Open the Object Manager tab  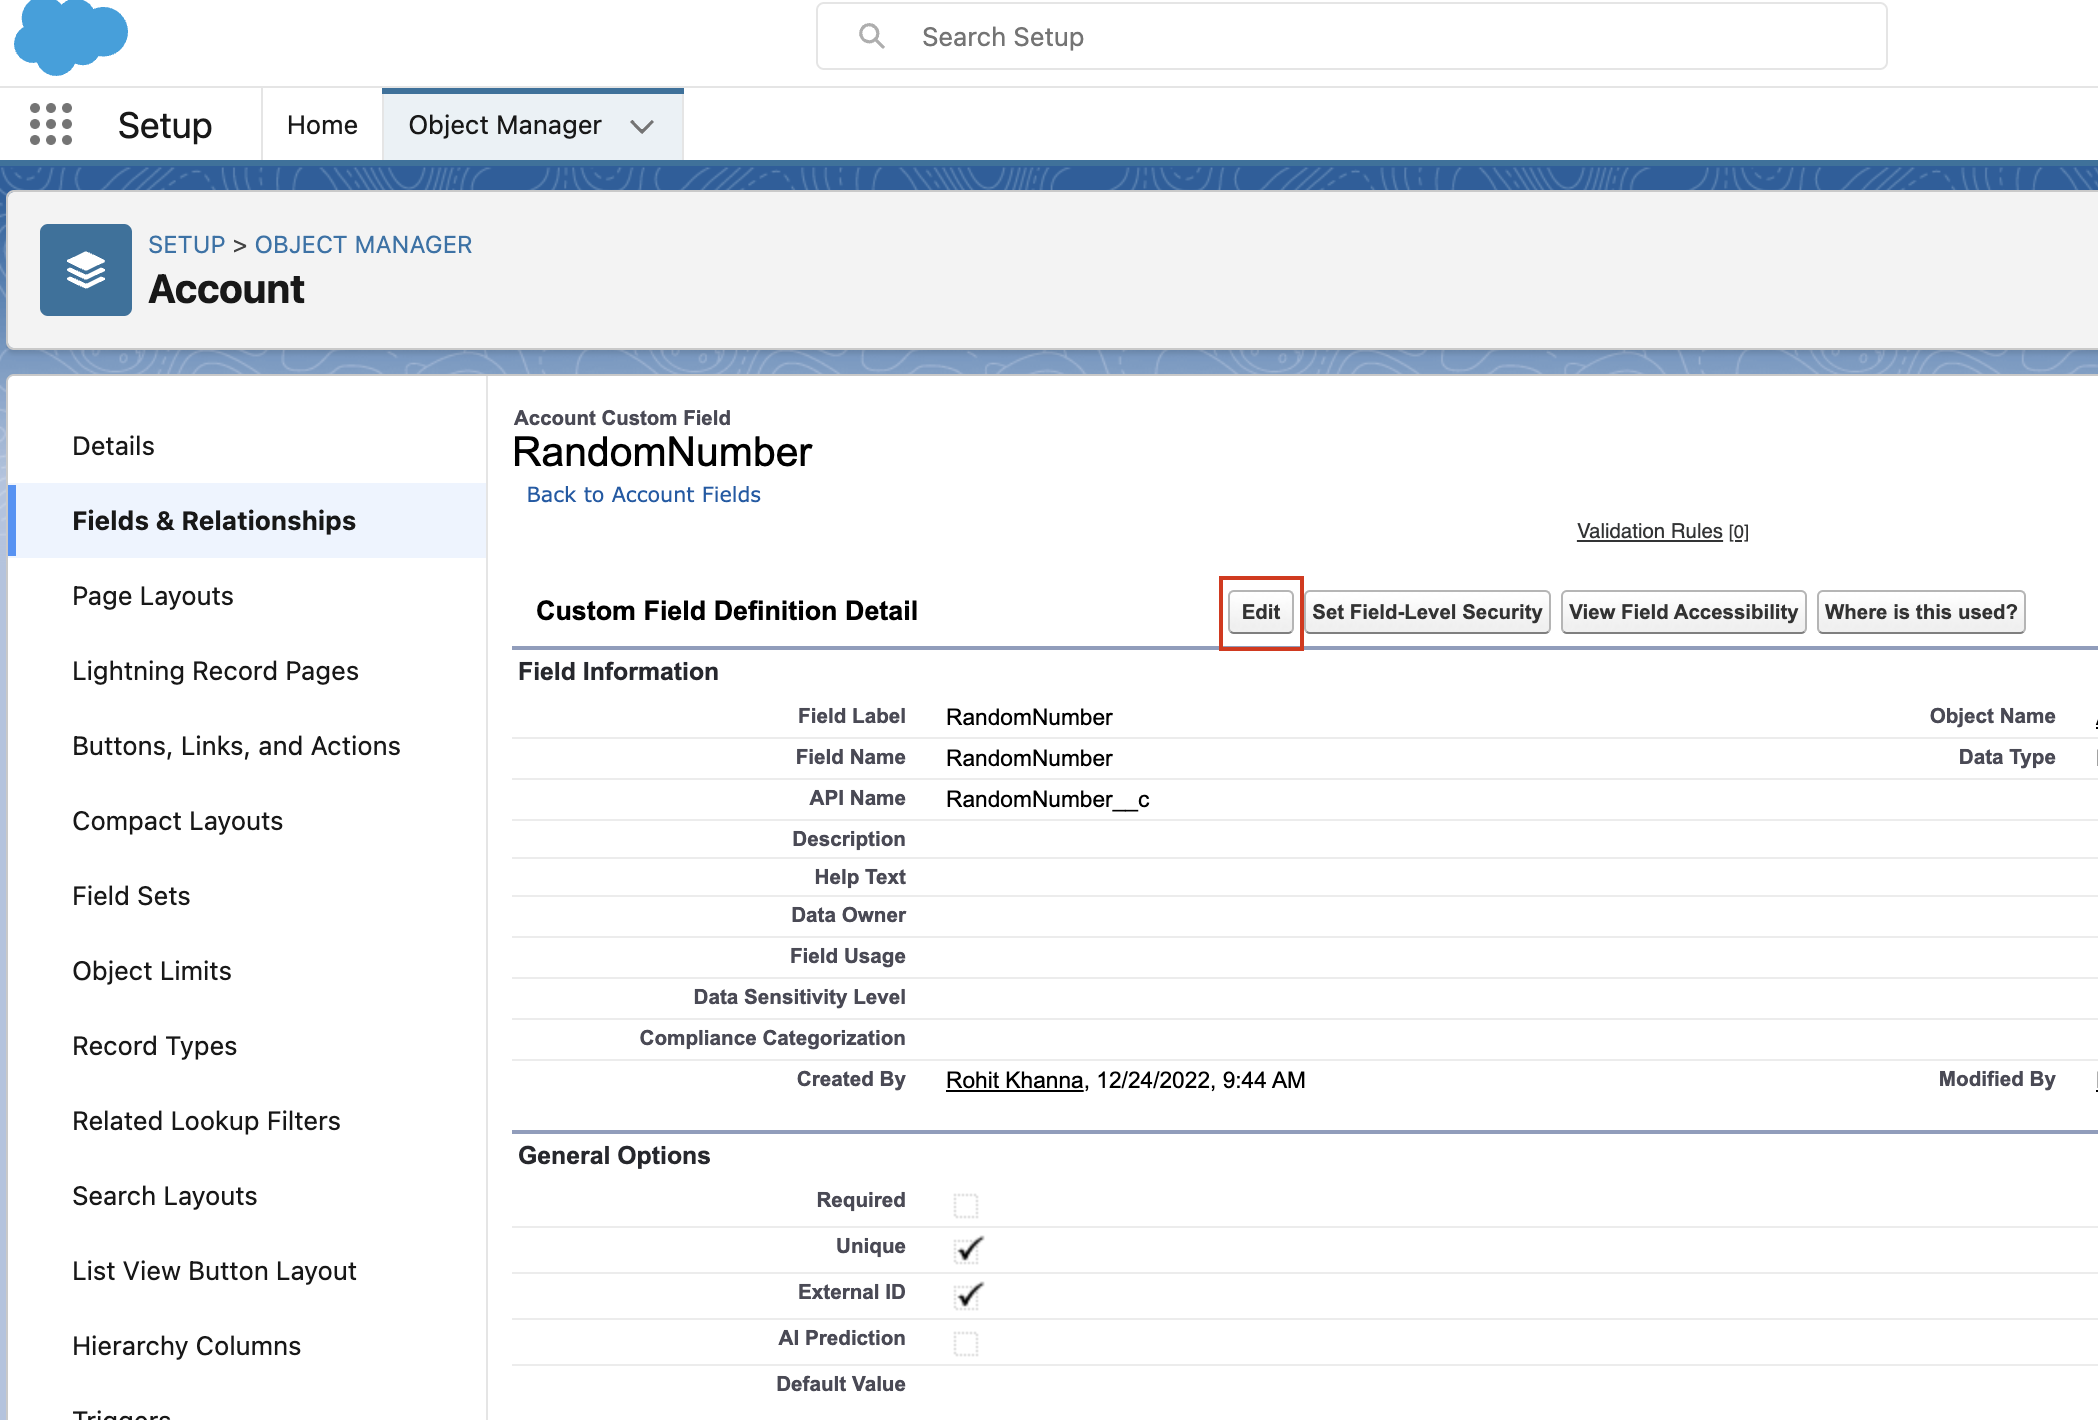click(505, 125)
